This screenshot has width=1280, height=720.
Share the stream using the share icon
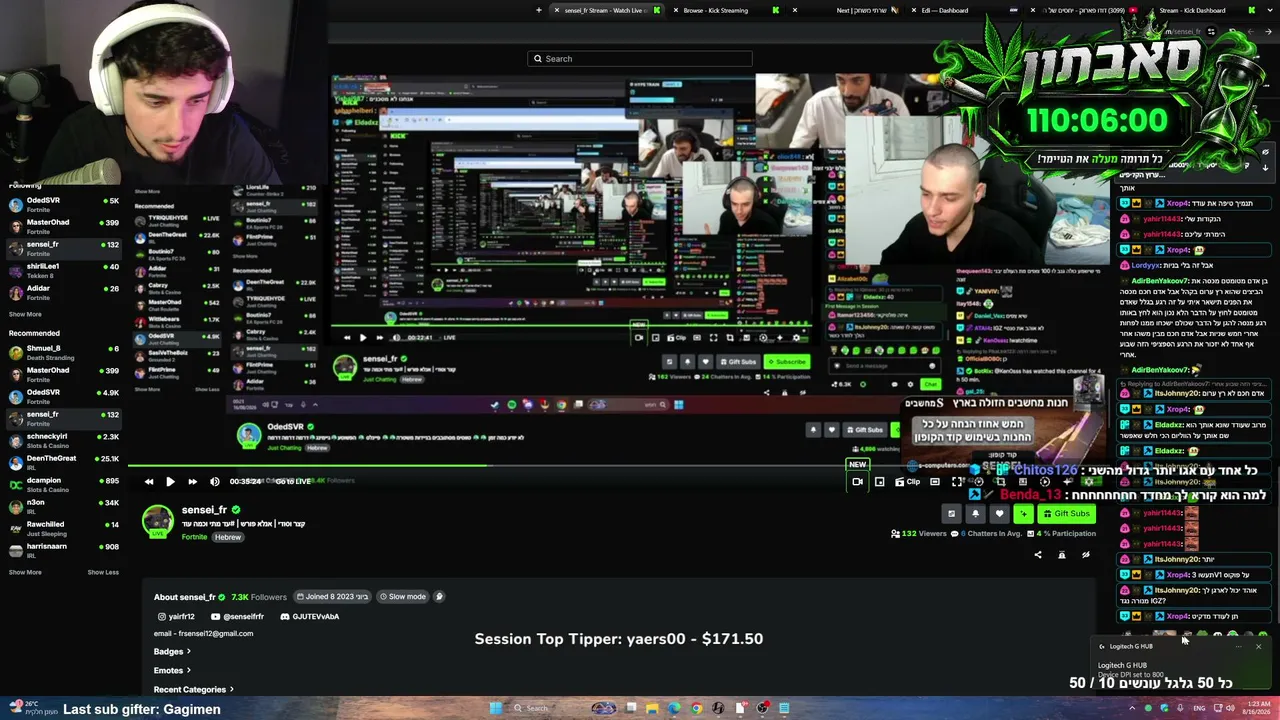pos(1037,555)
